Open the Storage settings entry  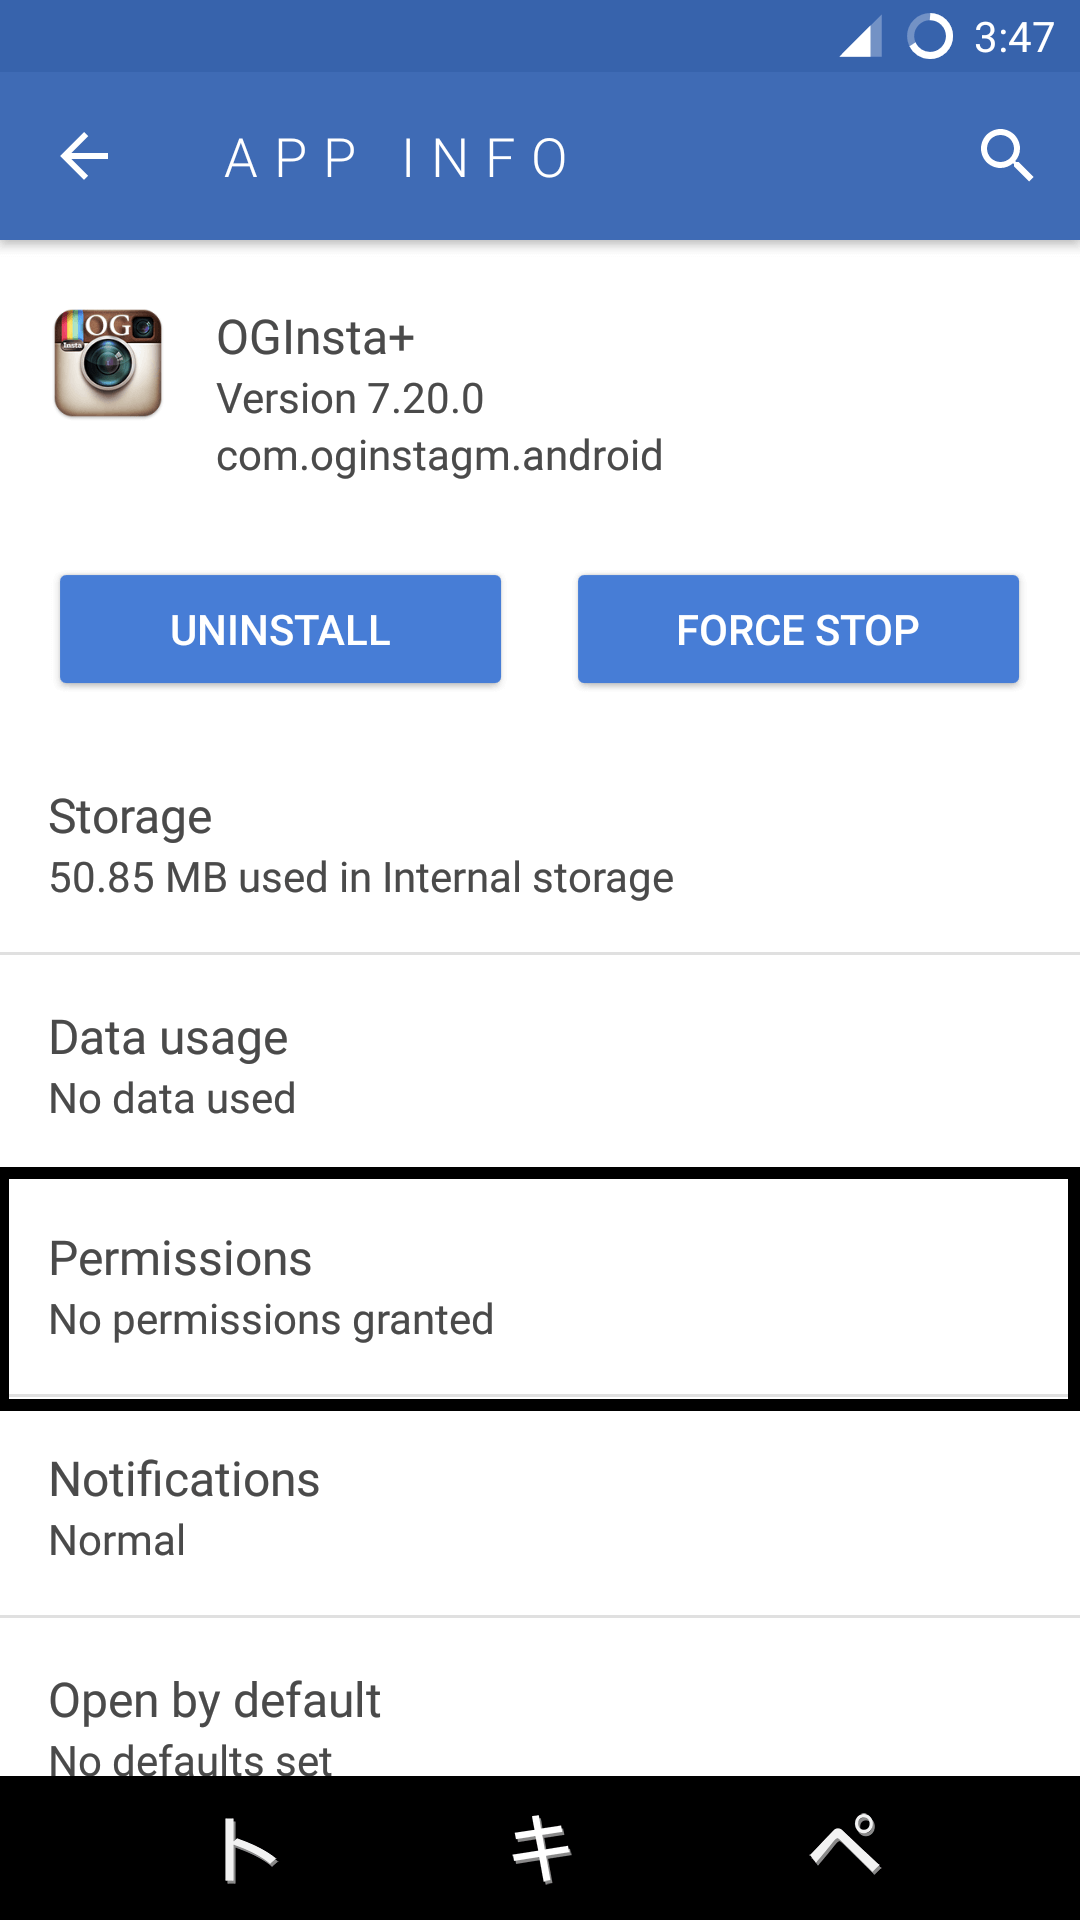click(x=540, y=846)
